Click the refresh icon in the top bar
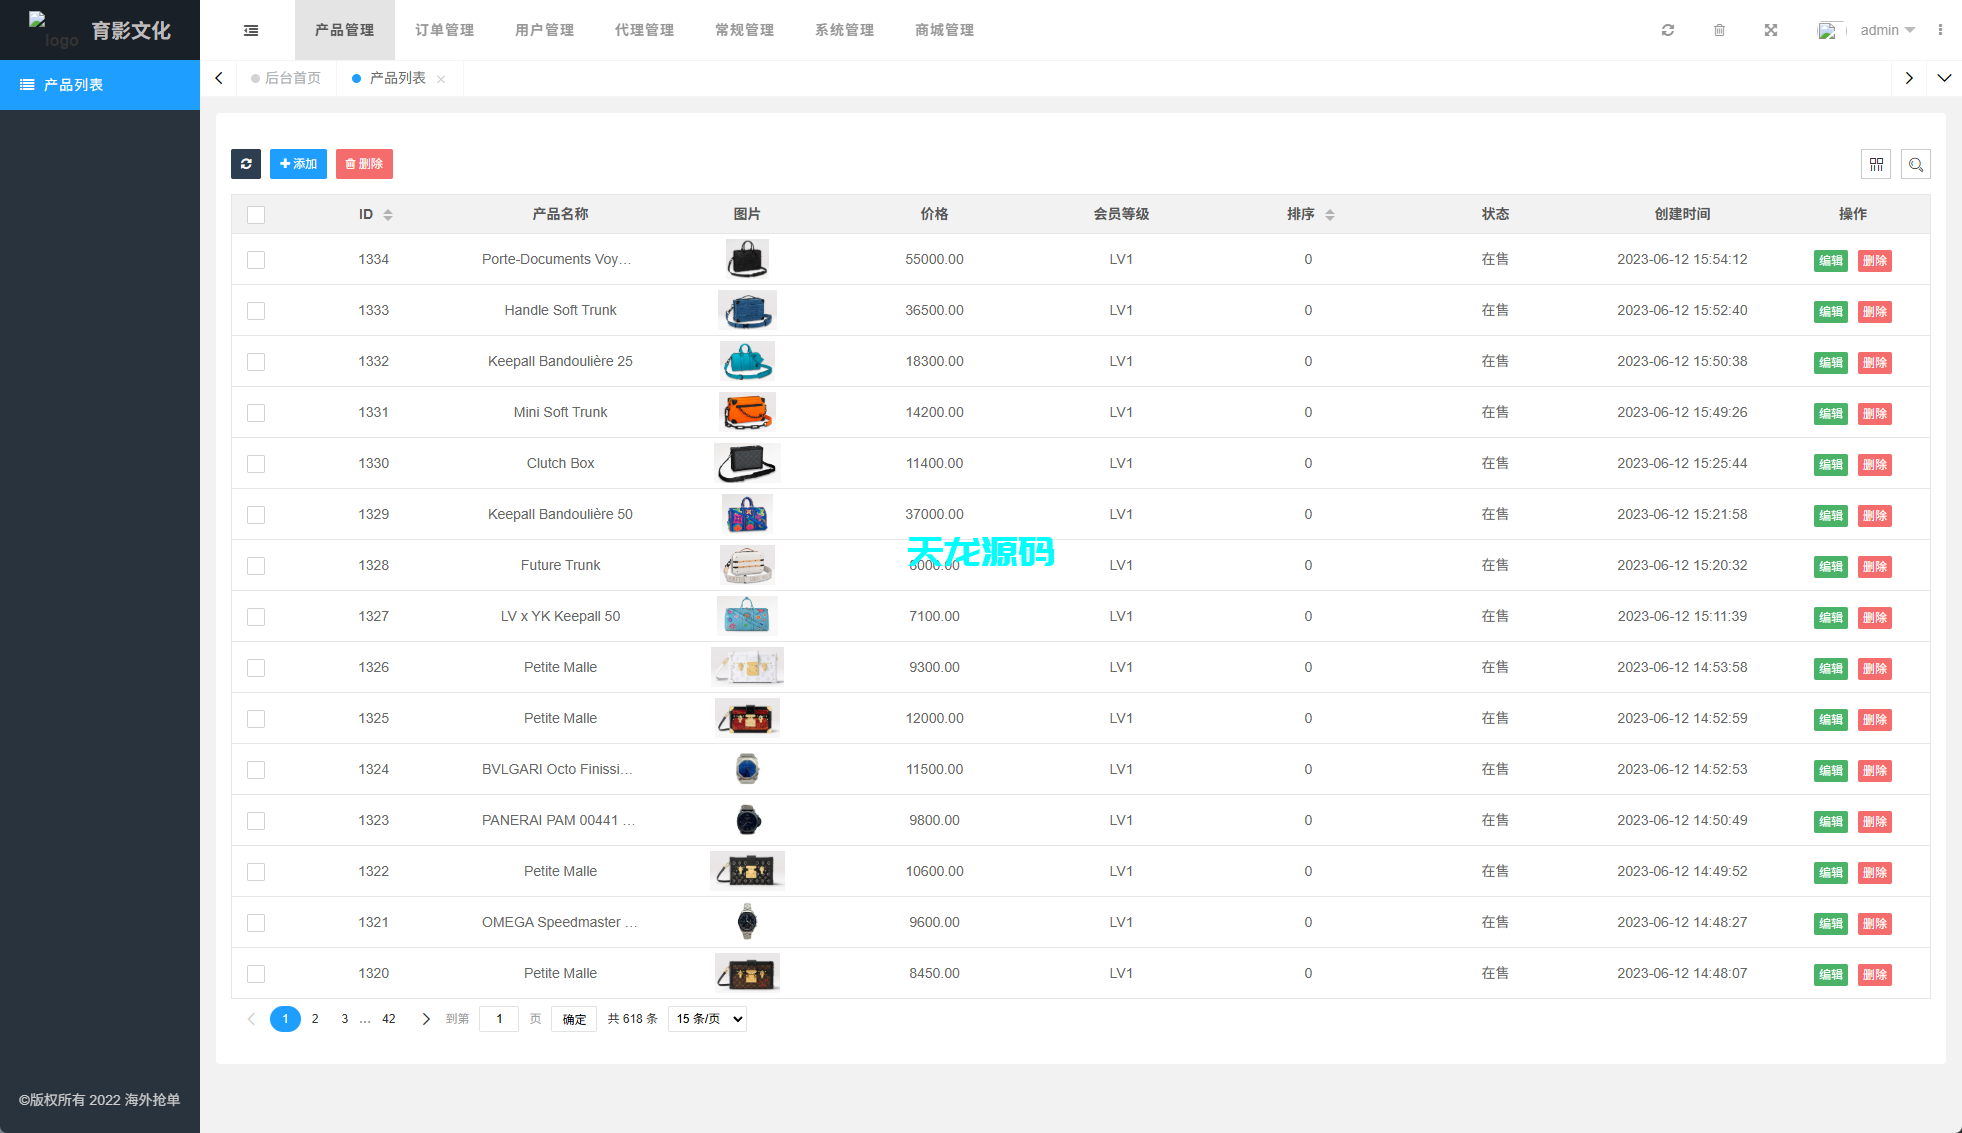 tap(1668, 30)
